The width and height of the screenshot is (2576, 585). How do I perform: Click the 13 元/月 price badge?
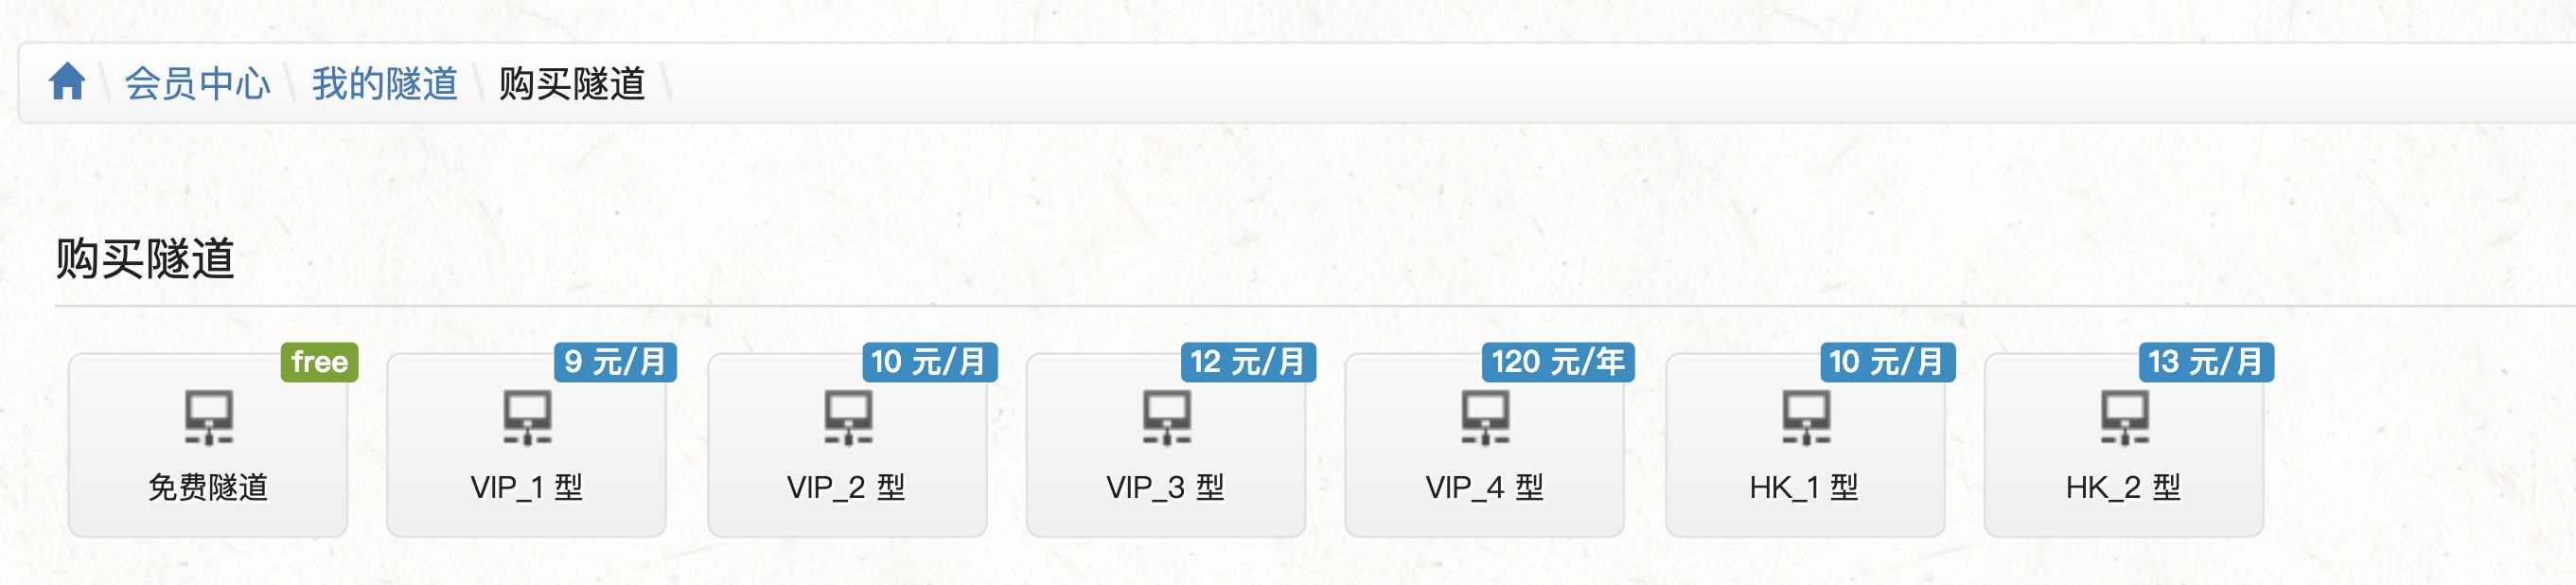(x=2205, y=362)
